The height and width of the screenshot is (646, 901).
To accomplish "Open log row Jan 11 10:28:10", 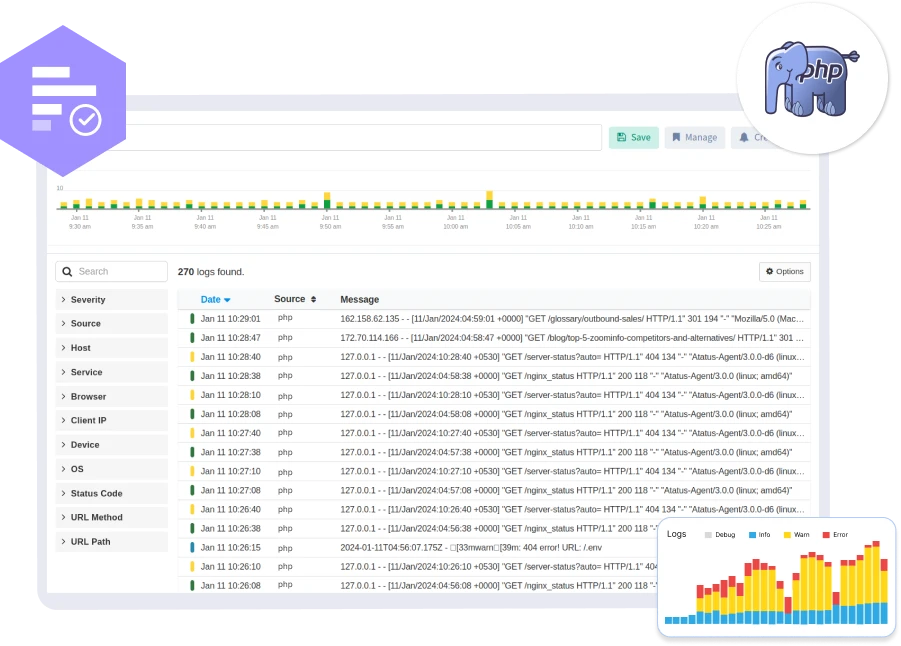I will [x=494, y=395].
